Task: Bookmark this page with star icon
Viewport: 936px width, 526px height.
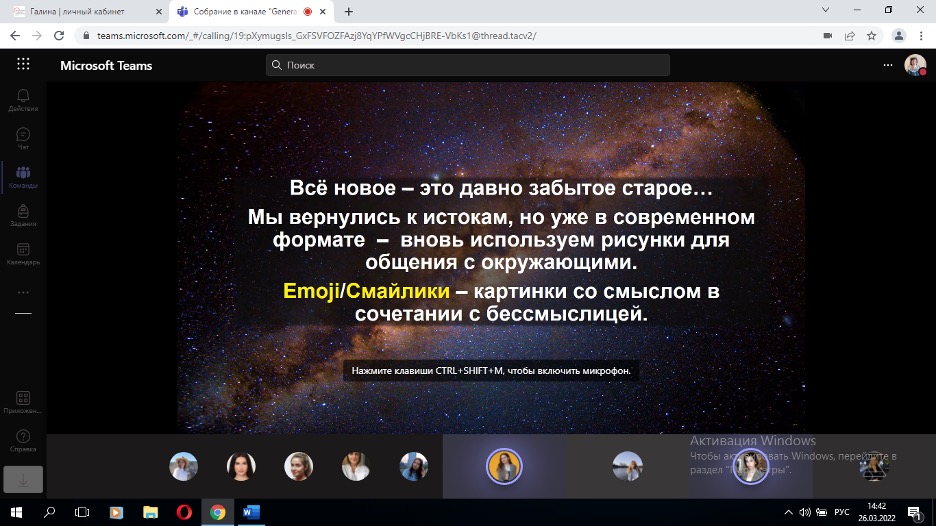Action: (x=872, y=35)
